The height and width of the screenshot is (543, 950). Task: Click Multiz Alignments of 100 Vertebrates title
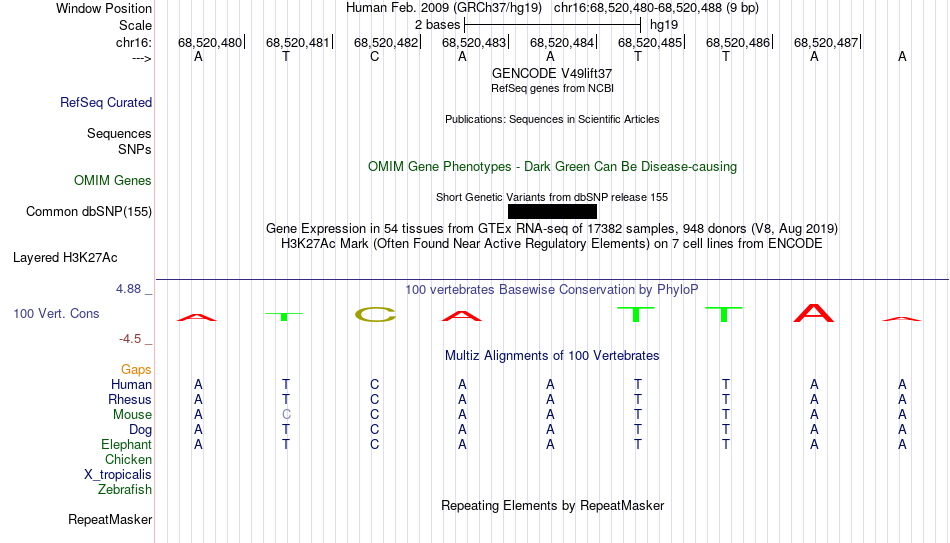click(552, 356)
